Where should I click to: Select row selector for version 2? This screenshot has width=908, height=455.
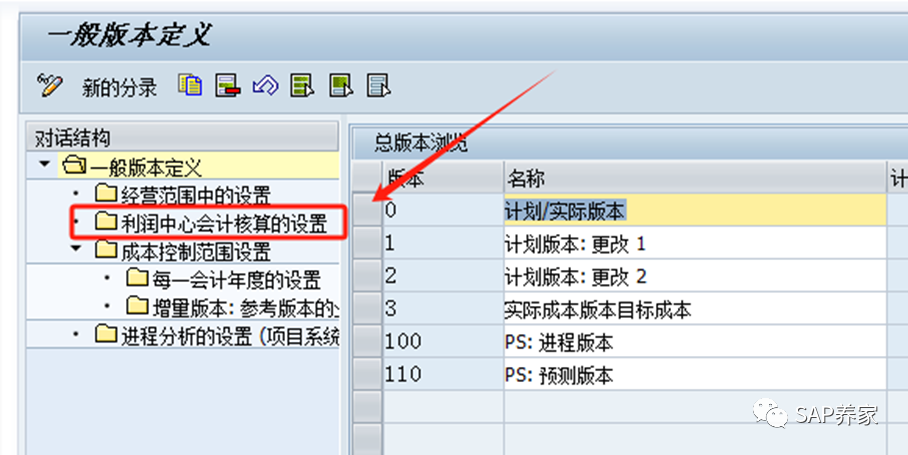click(x=368, y=276)
